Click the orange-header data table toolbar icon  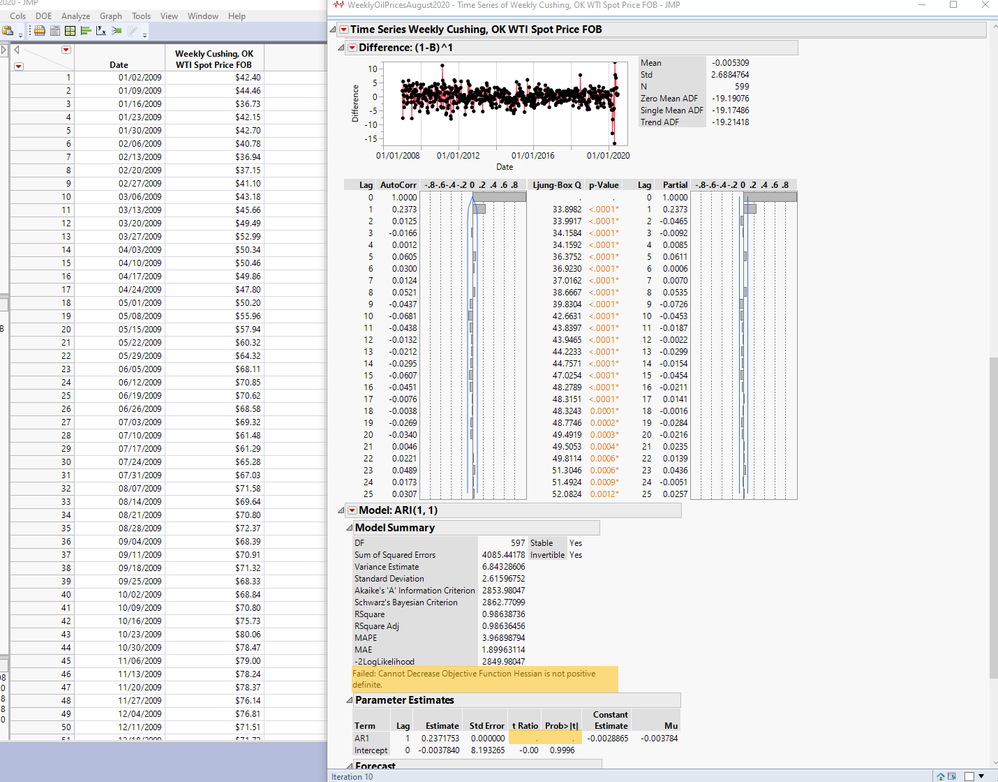pyautogui.click(x=40, y=32)
